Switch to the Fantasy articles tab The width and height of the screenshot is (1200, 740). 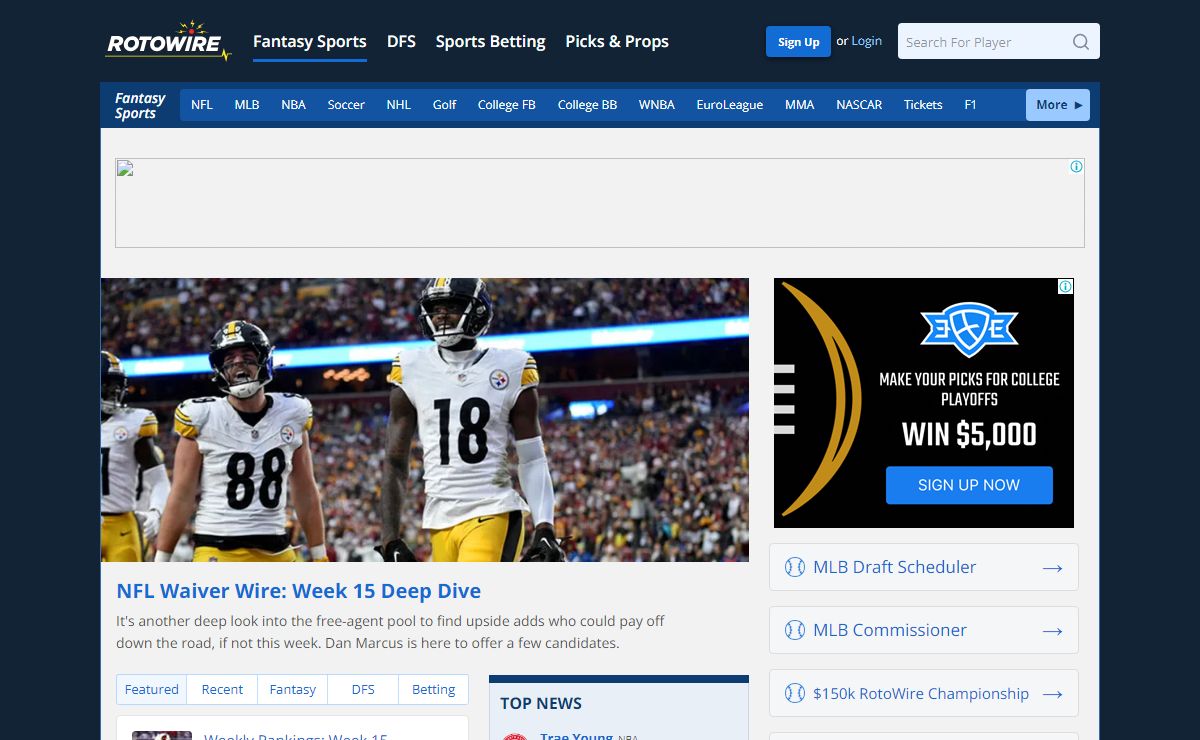[293, 690]
